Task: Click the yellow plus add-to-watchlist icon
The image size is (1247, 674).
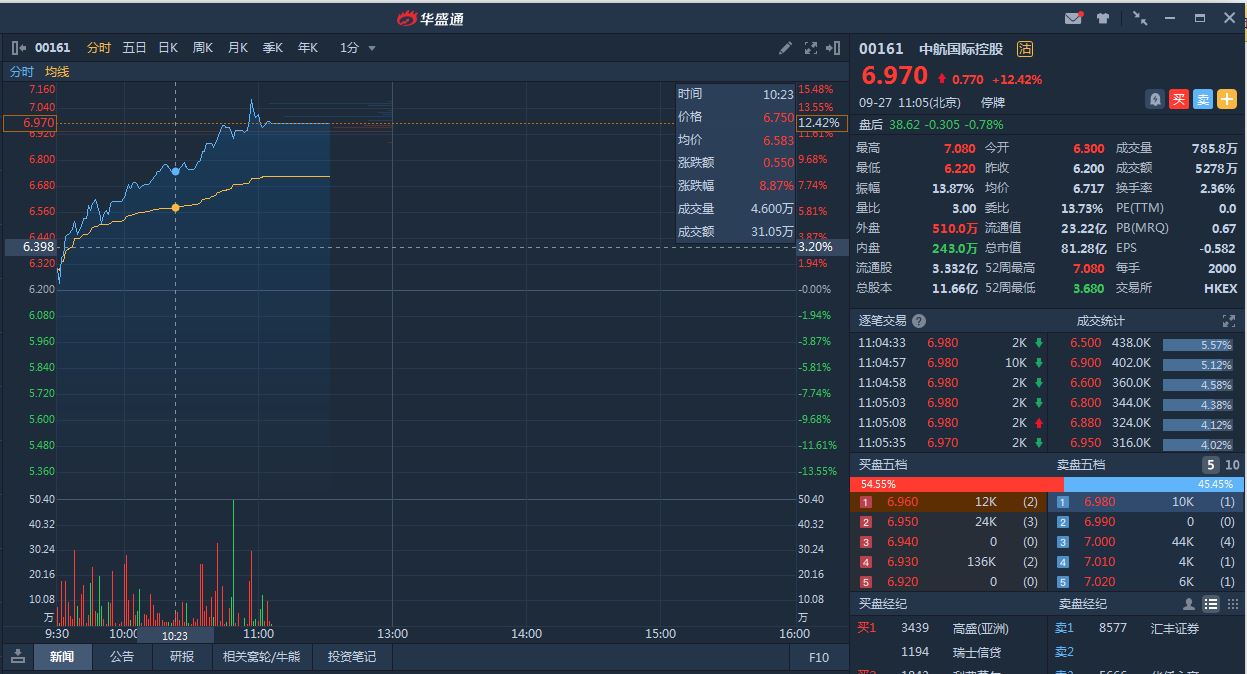Action: pyautogui.click(x=1227, y=99)
